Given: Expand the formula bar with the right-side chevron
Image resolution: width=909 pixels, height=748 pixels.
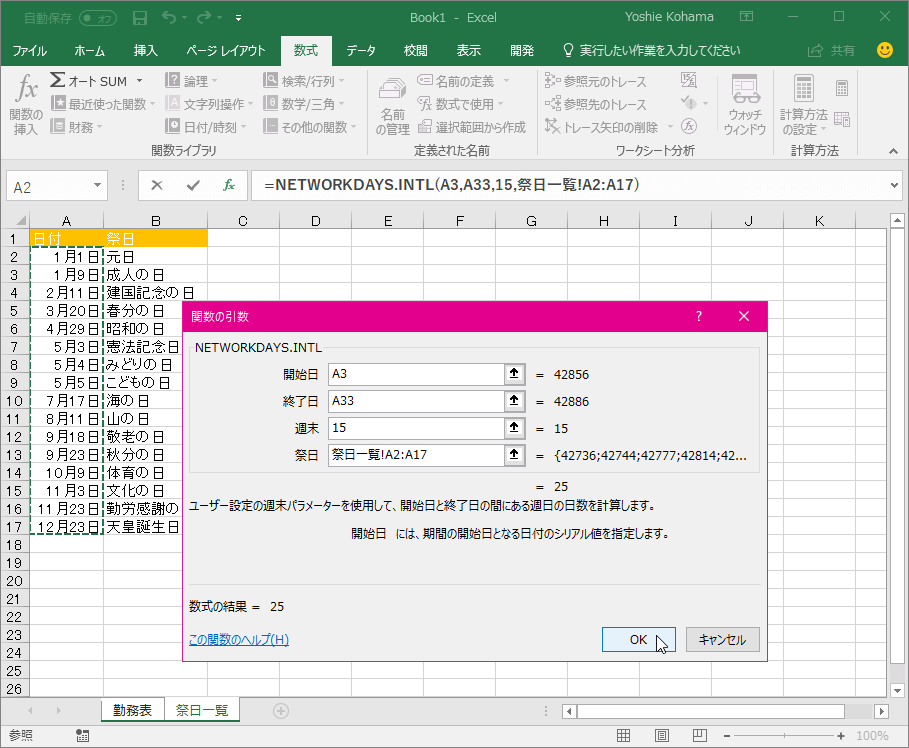Looking at the screenshot, I should (x=894, y=186).
